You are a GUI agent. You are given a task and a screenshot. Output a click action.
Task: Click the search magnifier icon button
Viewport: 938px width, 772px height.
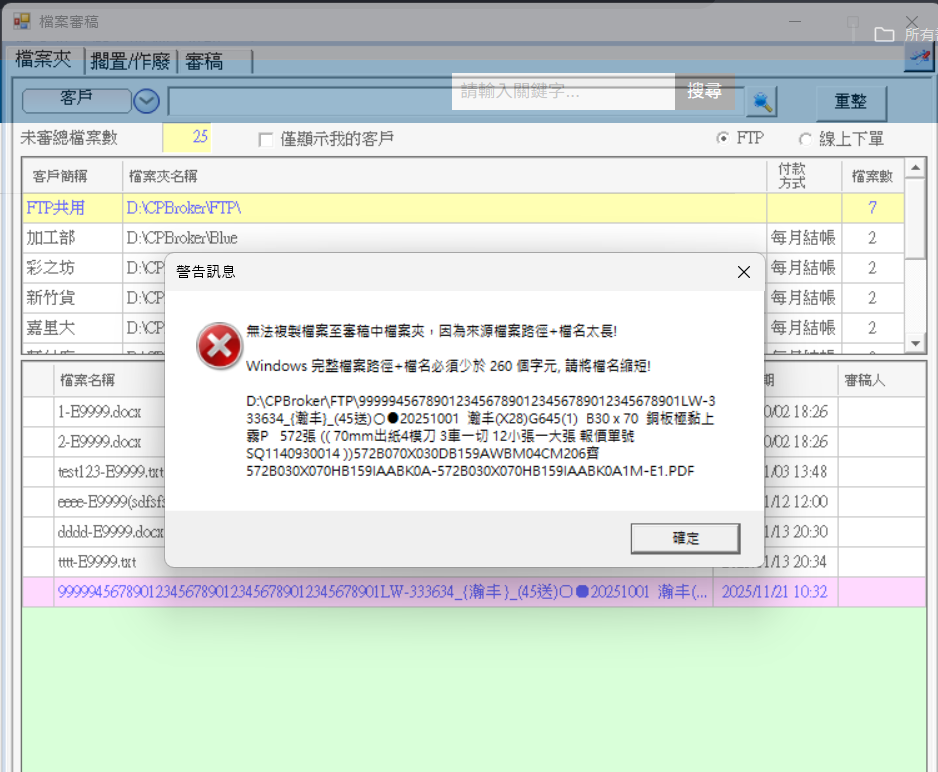(762, 101)
